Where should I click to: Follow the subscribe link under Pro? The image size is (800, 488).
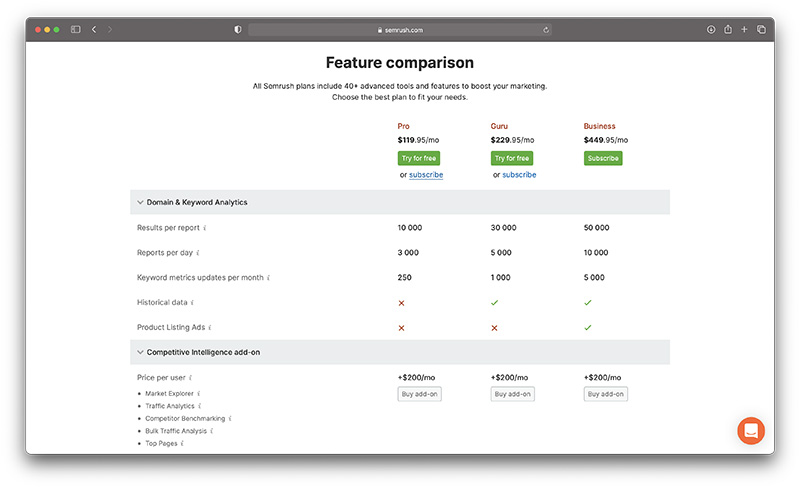click(426, 175)
